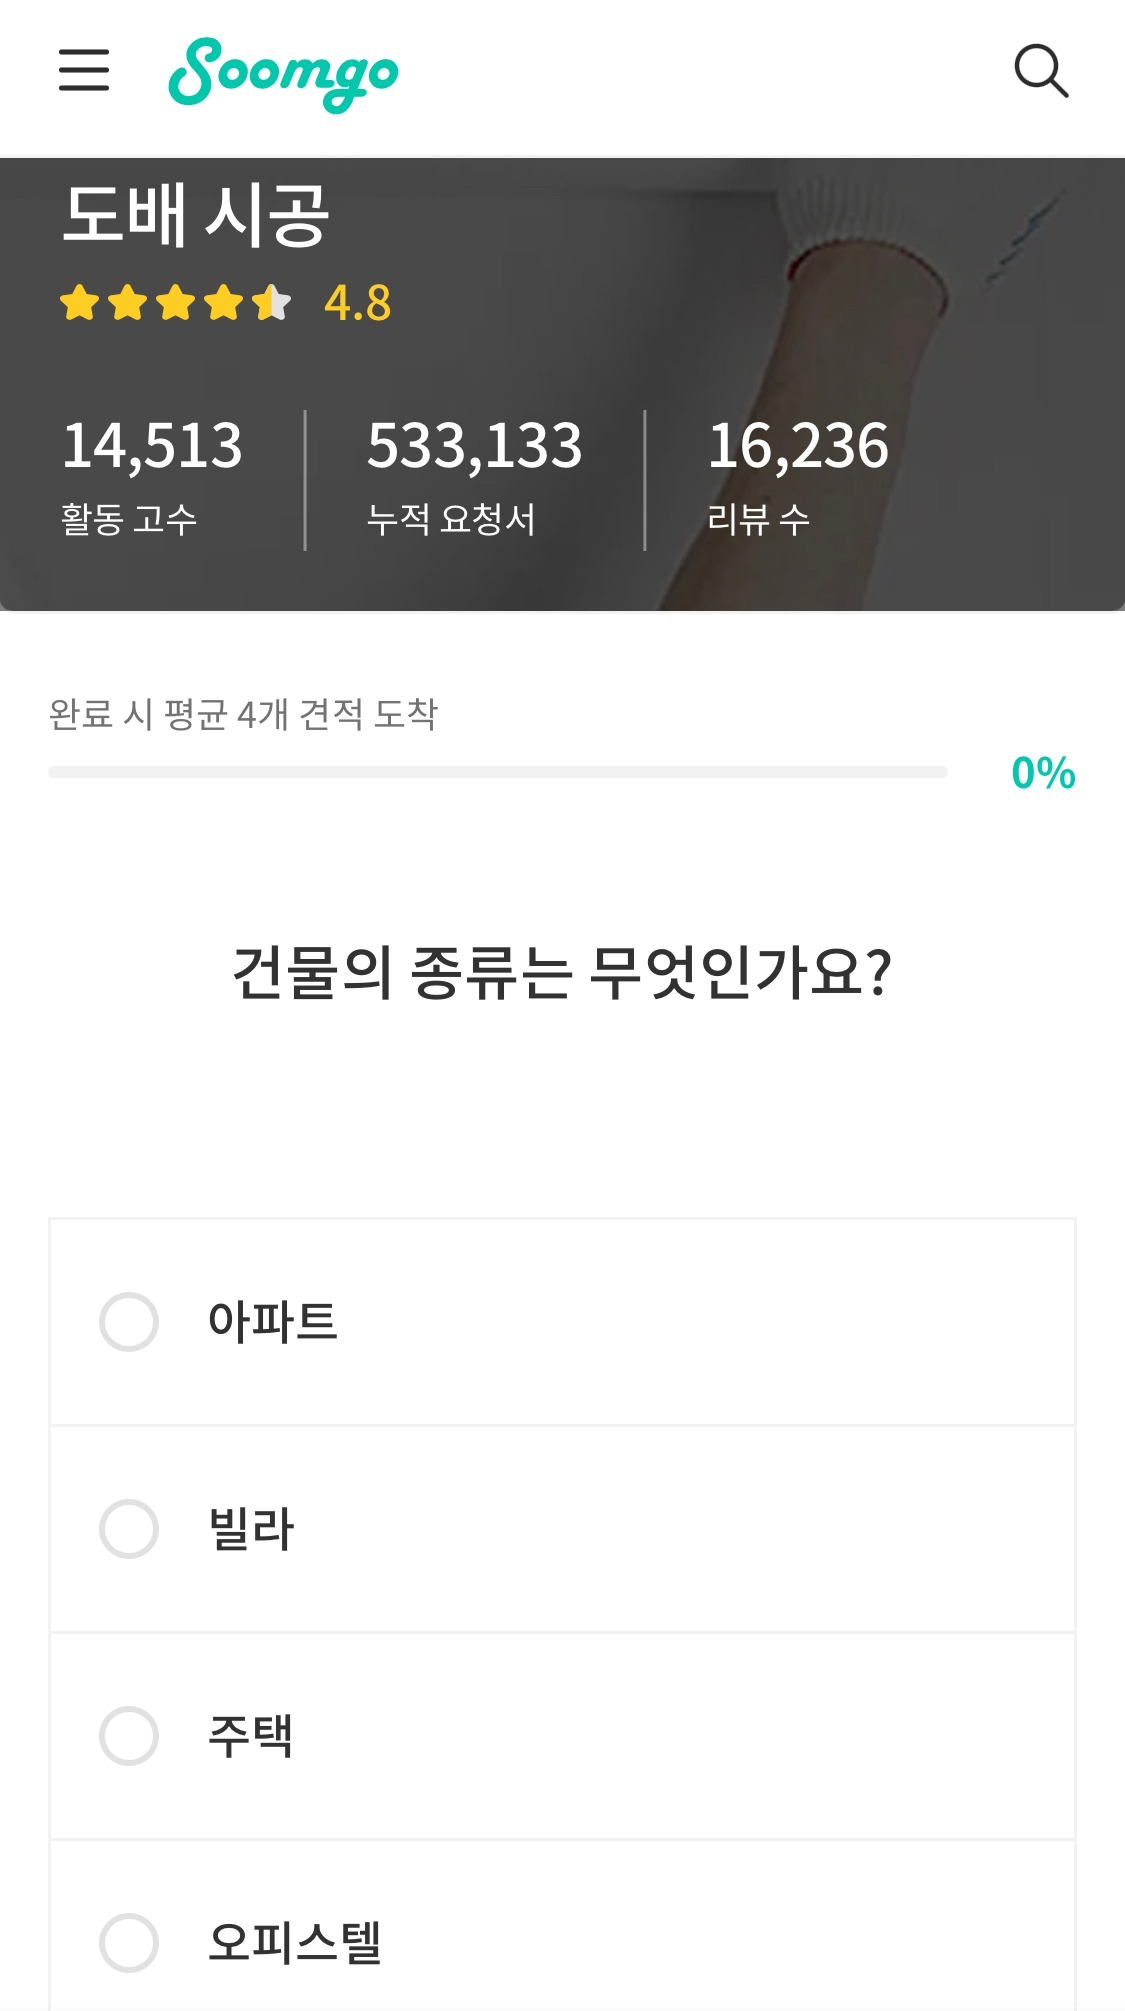This screenshot has width=1125, height=2011.
Task: Click the 4.8 rating score
Action: (x=358, y=303)
